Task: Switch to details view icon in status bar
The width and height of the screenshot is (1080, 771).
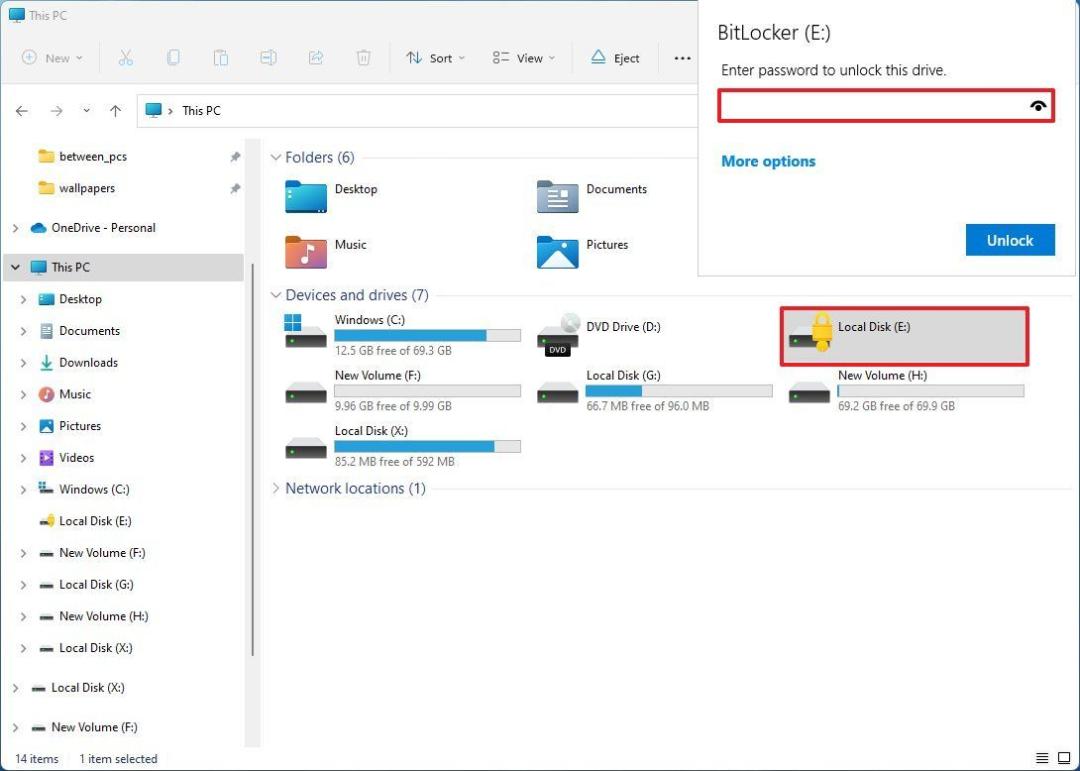Action: coord(1043,759)
